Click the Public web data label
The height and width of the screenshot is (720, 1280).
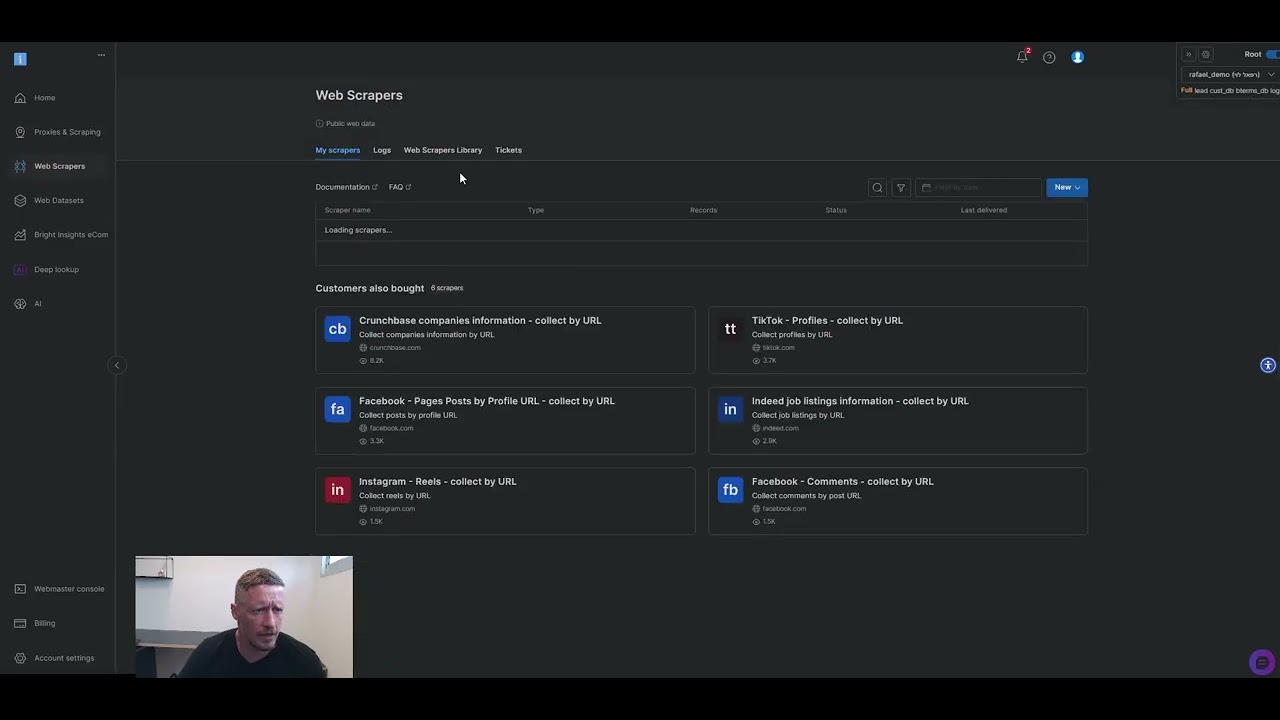350,123
